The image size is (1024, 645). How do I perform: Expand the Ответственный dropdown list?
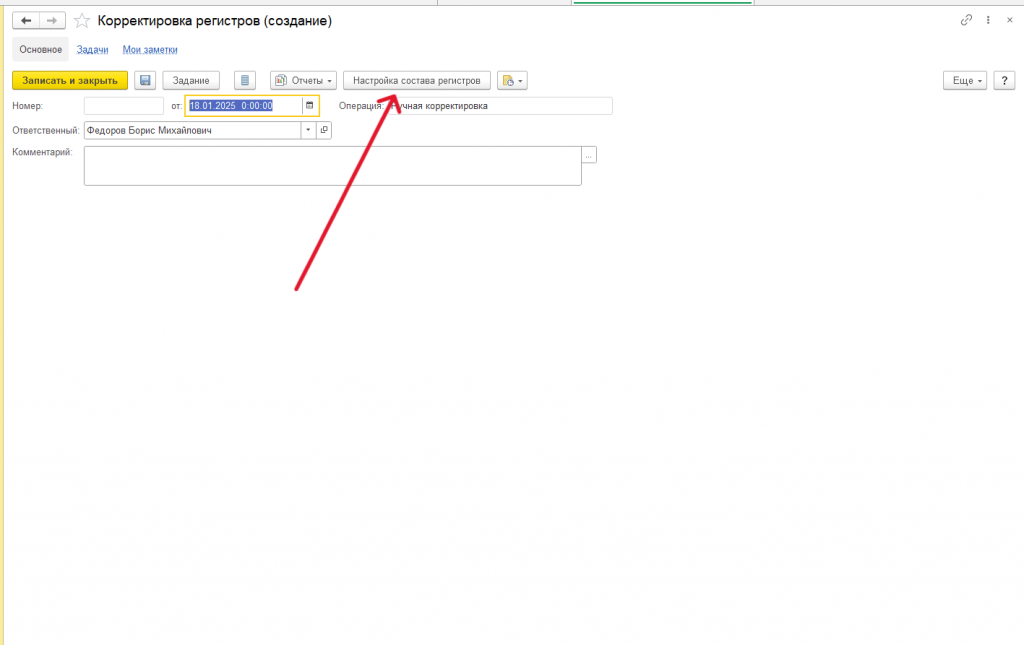click(308, 130)
